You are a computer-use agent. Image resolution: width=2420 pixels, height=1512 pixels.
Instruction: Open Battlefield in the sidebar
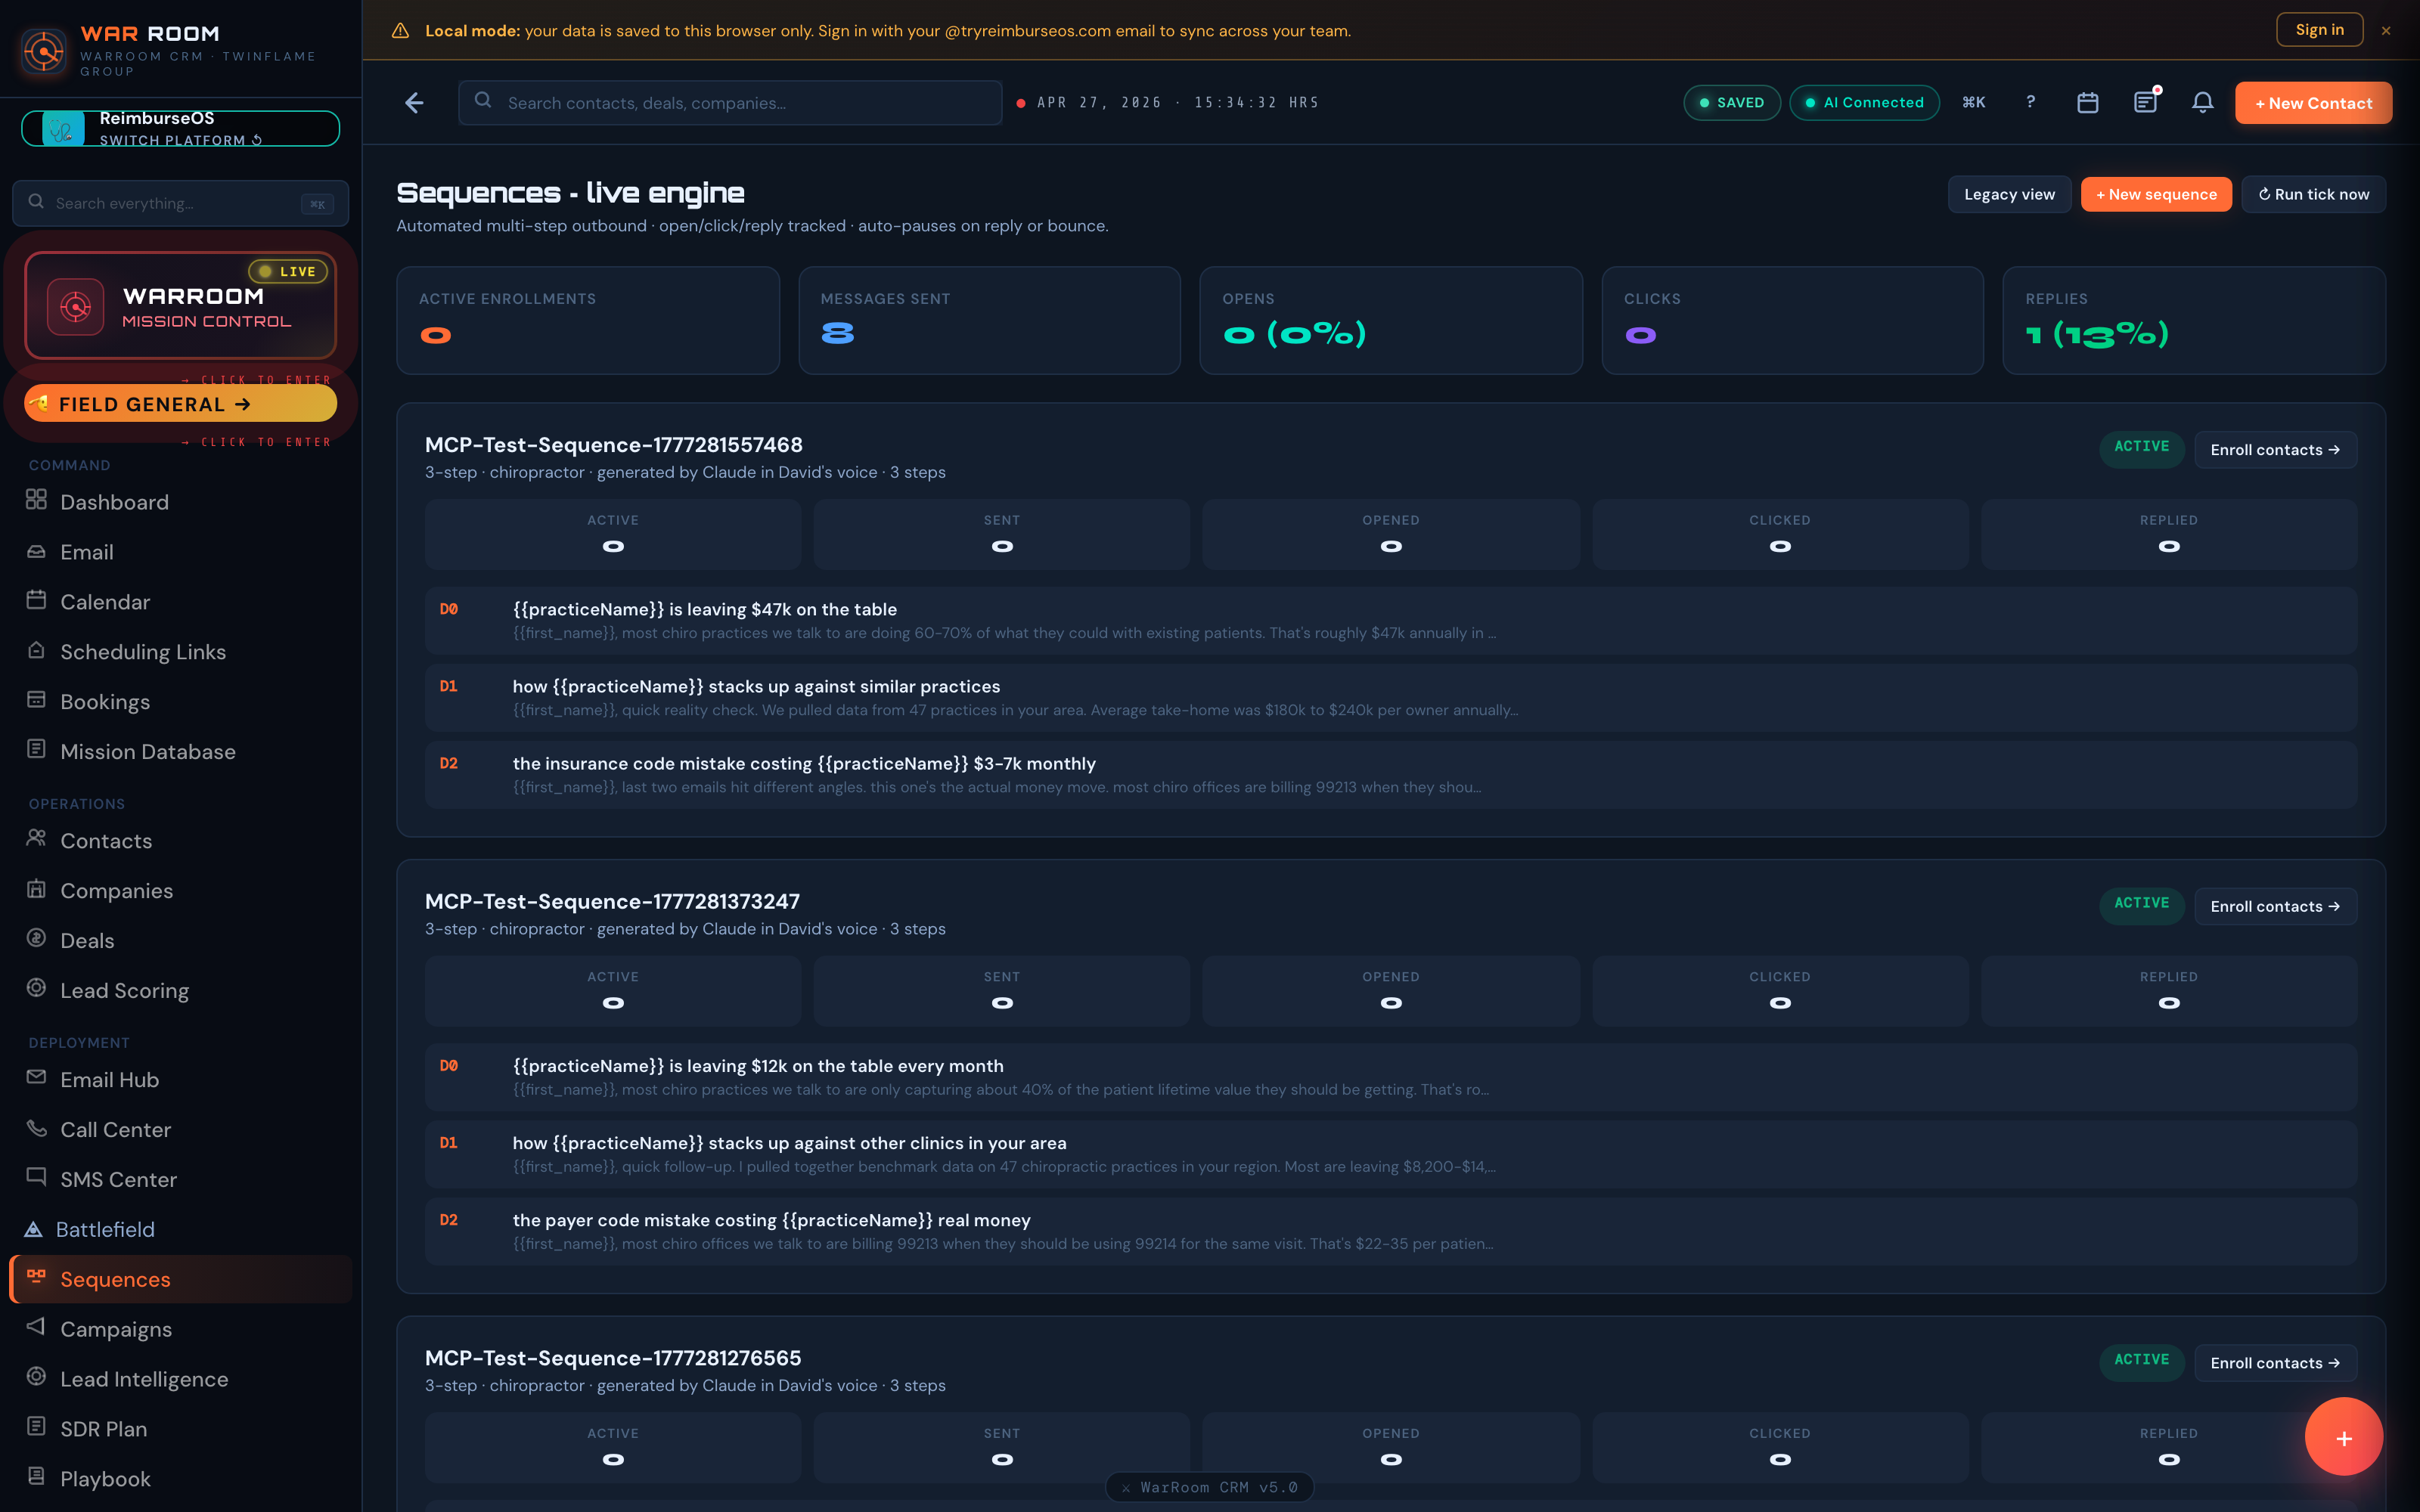[105, 1229]
